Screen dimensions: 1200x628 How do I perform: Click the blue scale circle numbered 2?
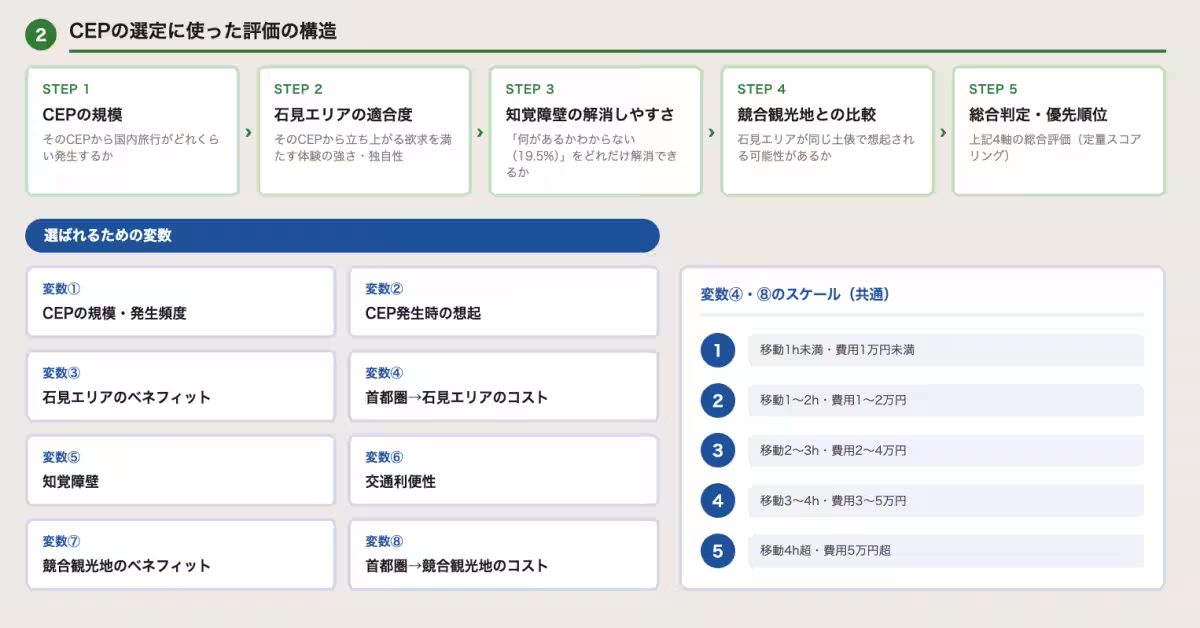718,400
